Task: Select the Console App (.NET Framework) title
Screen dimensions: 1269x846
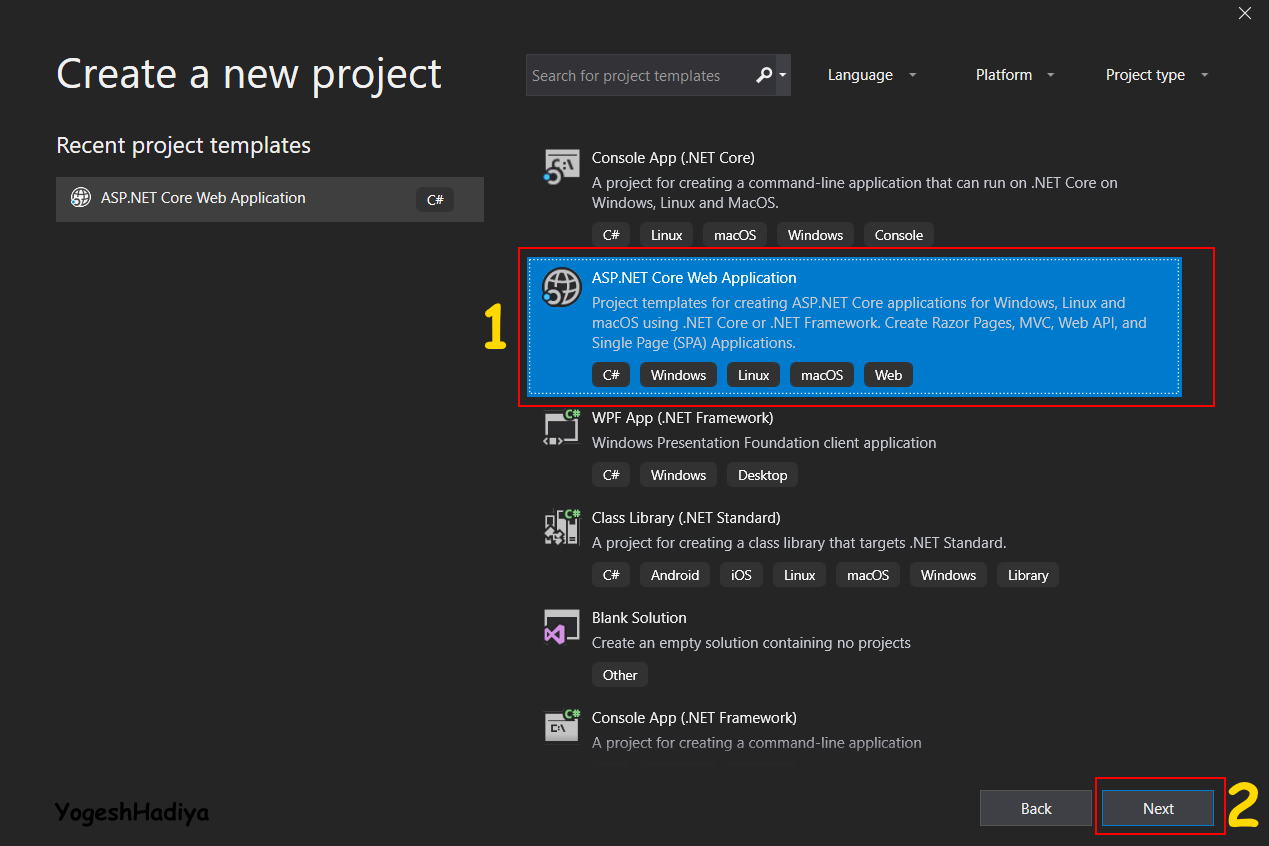Action: coord(694,718)
